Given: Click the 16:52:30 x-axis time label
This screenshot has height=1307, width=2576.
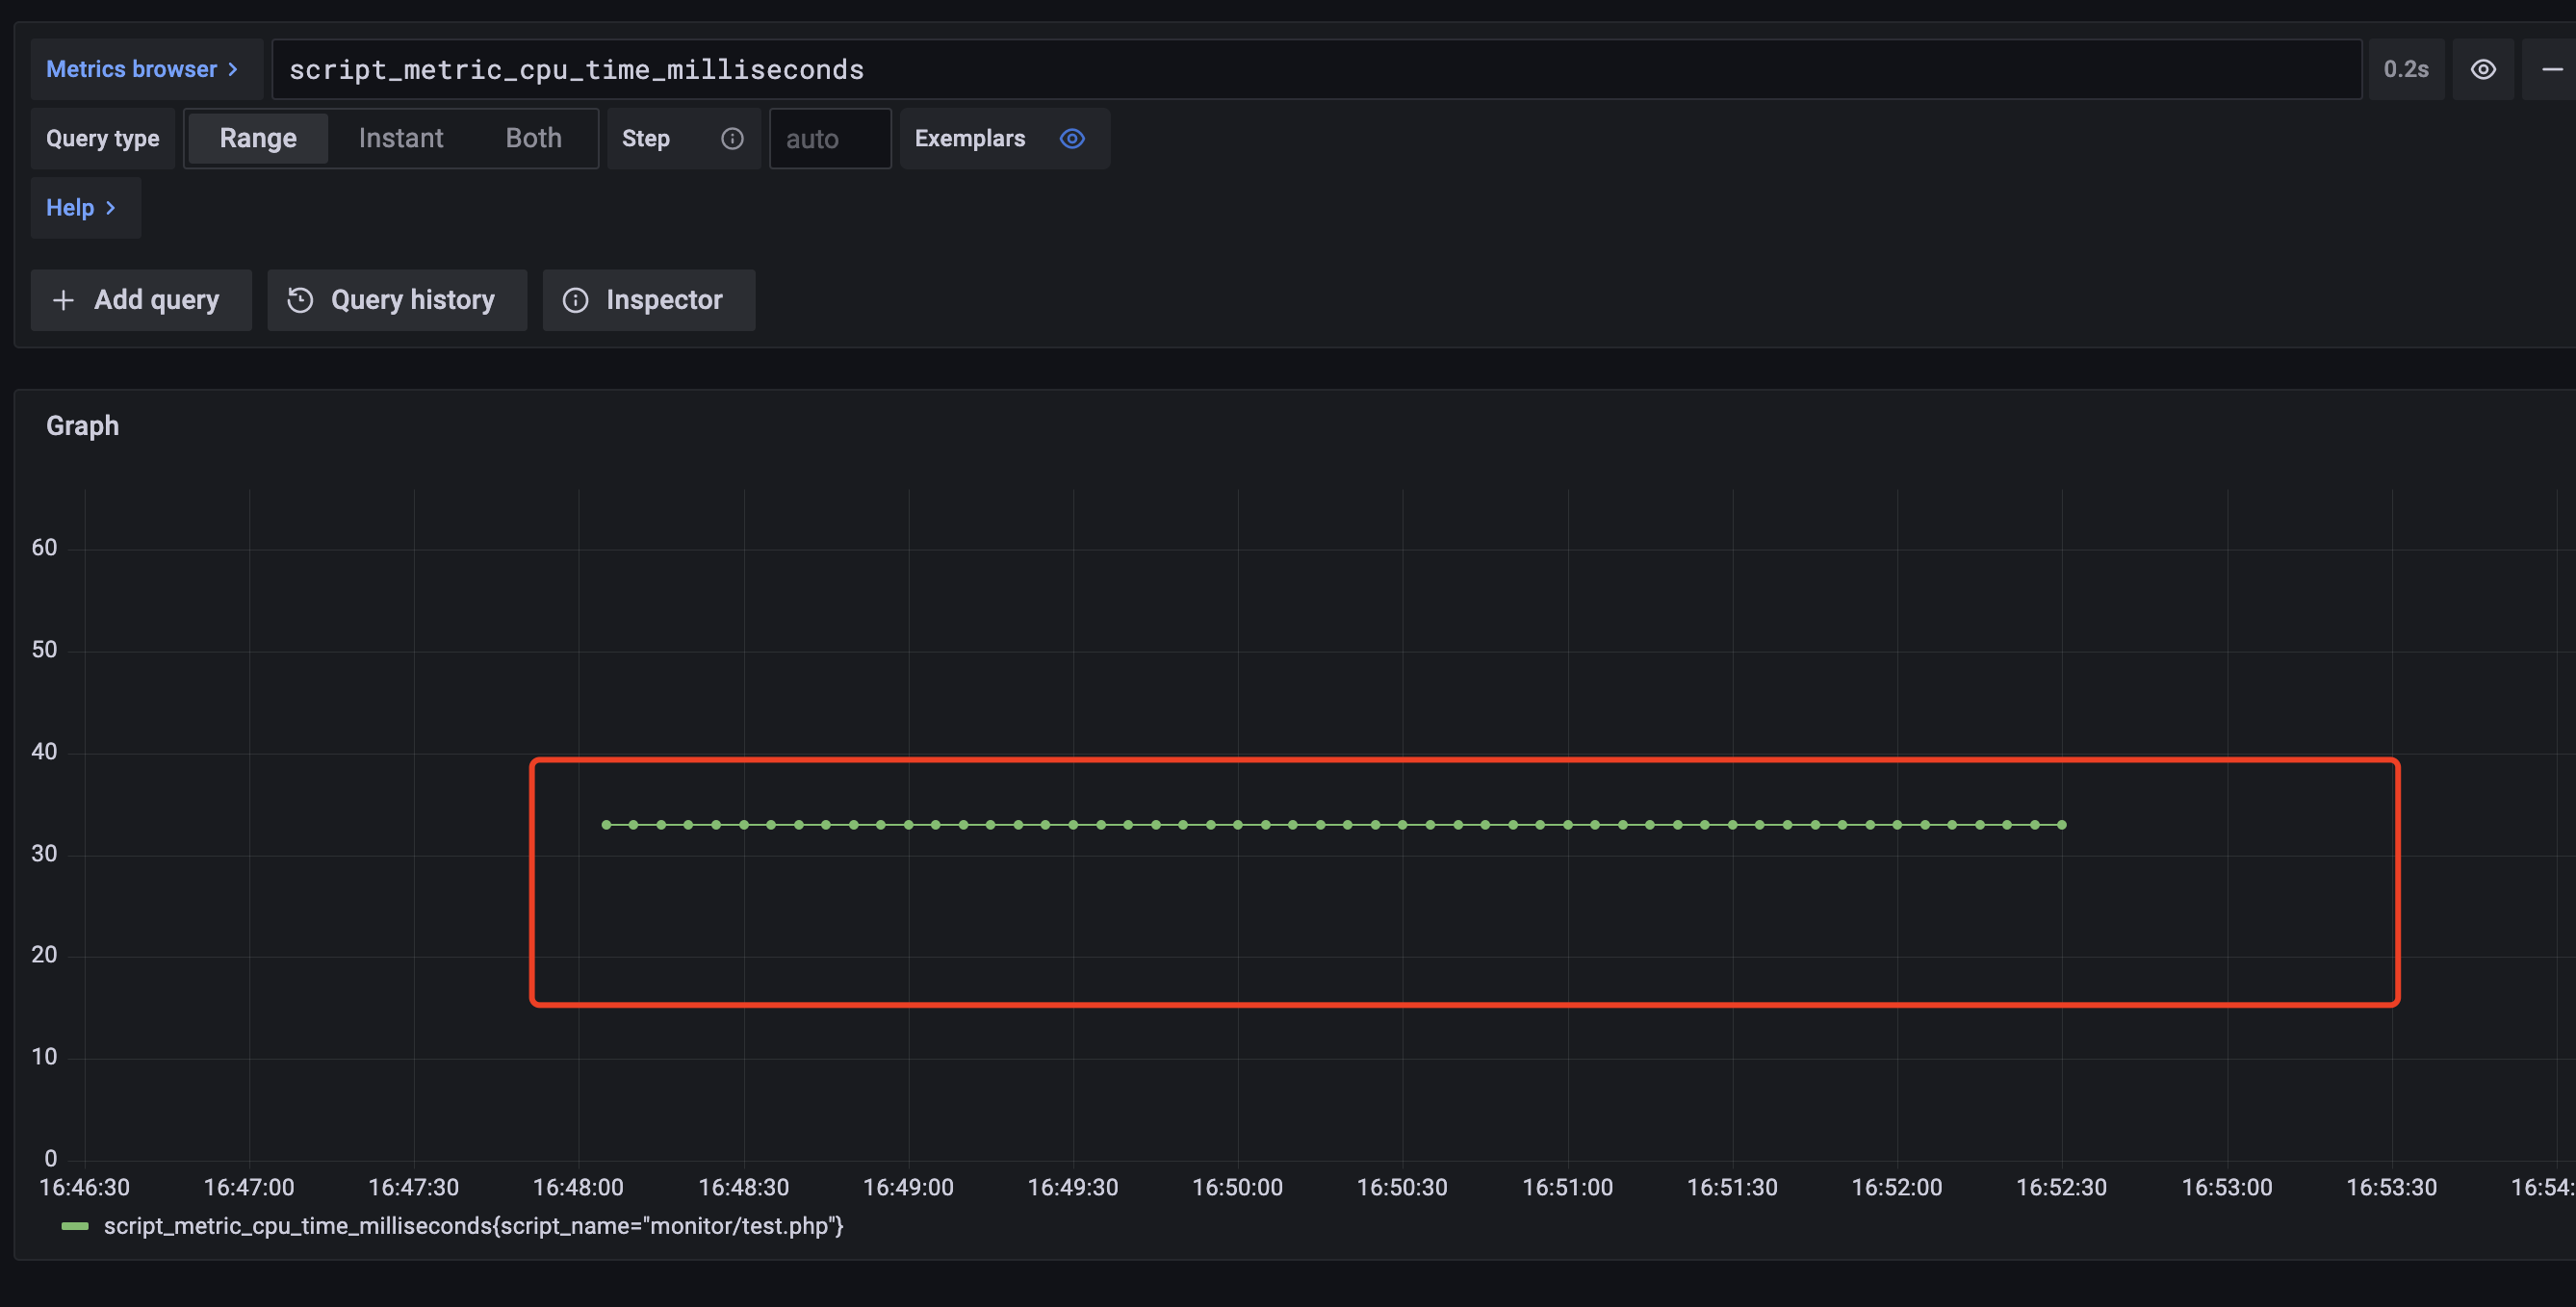Looking at the screenshot, I should [2061, 1187].
